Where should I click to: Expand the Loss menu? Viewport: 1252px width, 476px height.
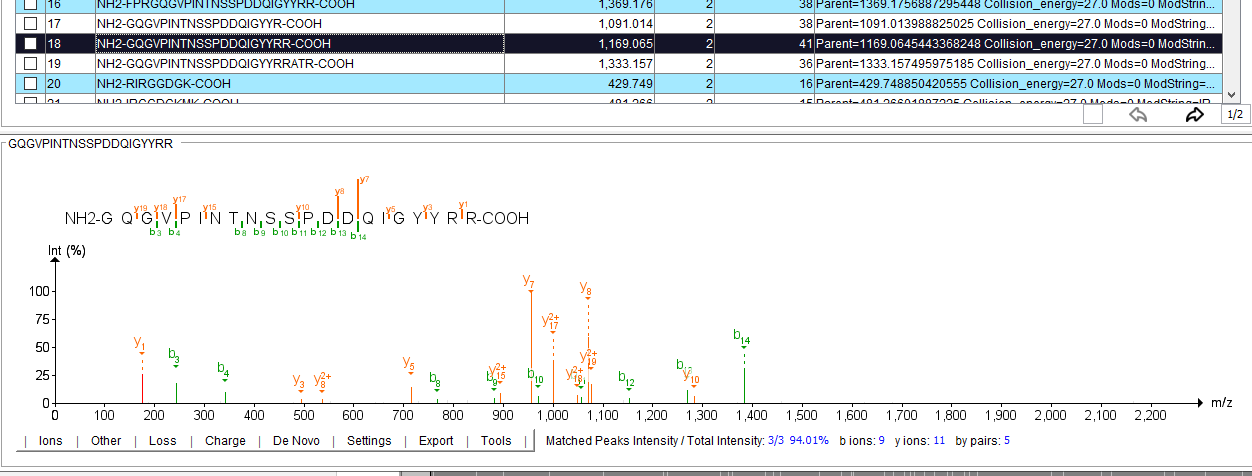[x=162, y=441]
